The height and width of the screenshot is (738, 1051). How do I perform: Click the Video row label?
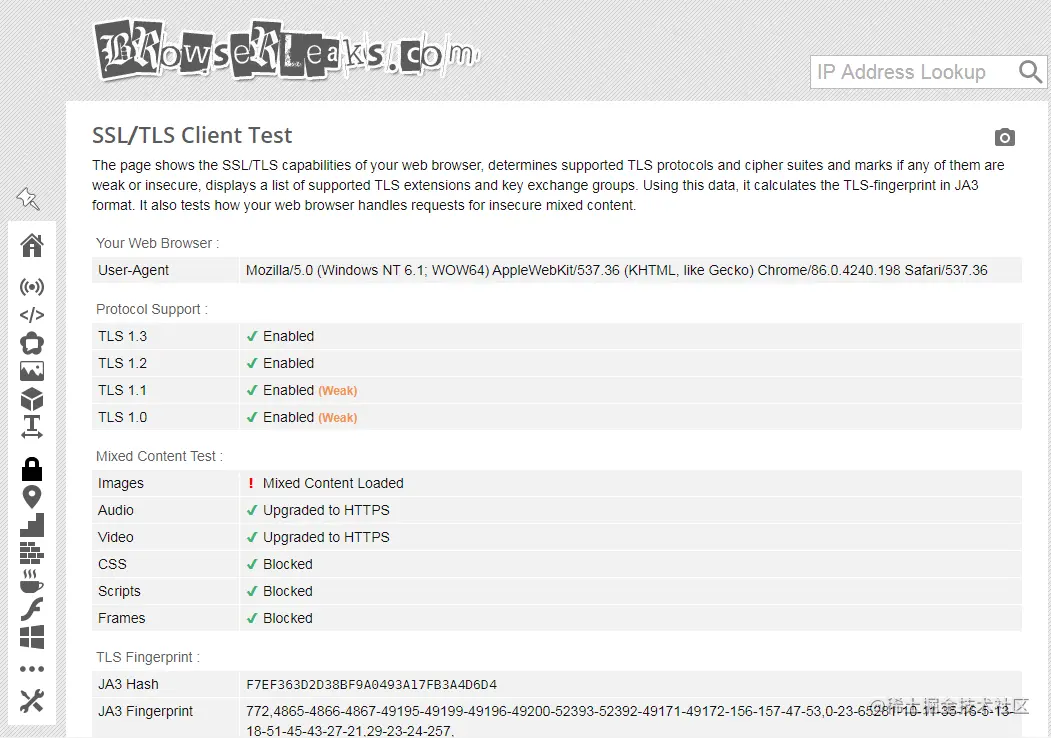click(x=116, y=537)
